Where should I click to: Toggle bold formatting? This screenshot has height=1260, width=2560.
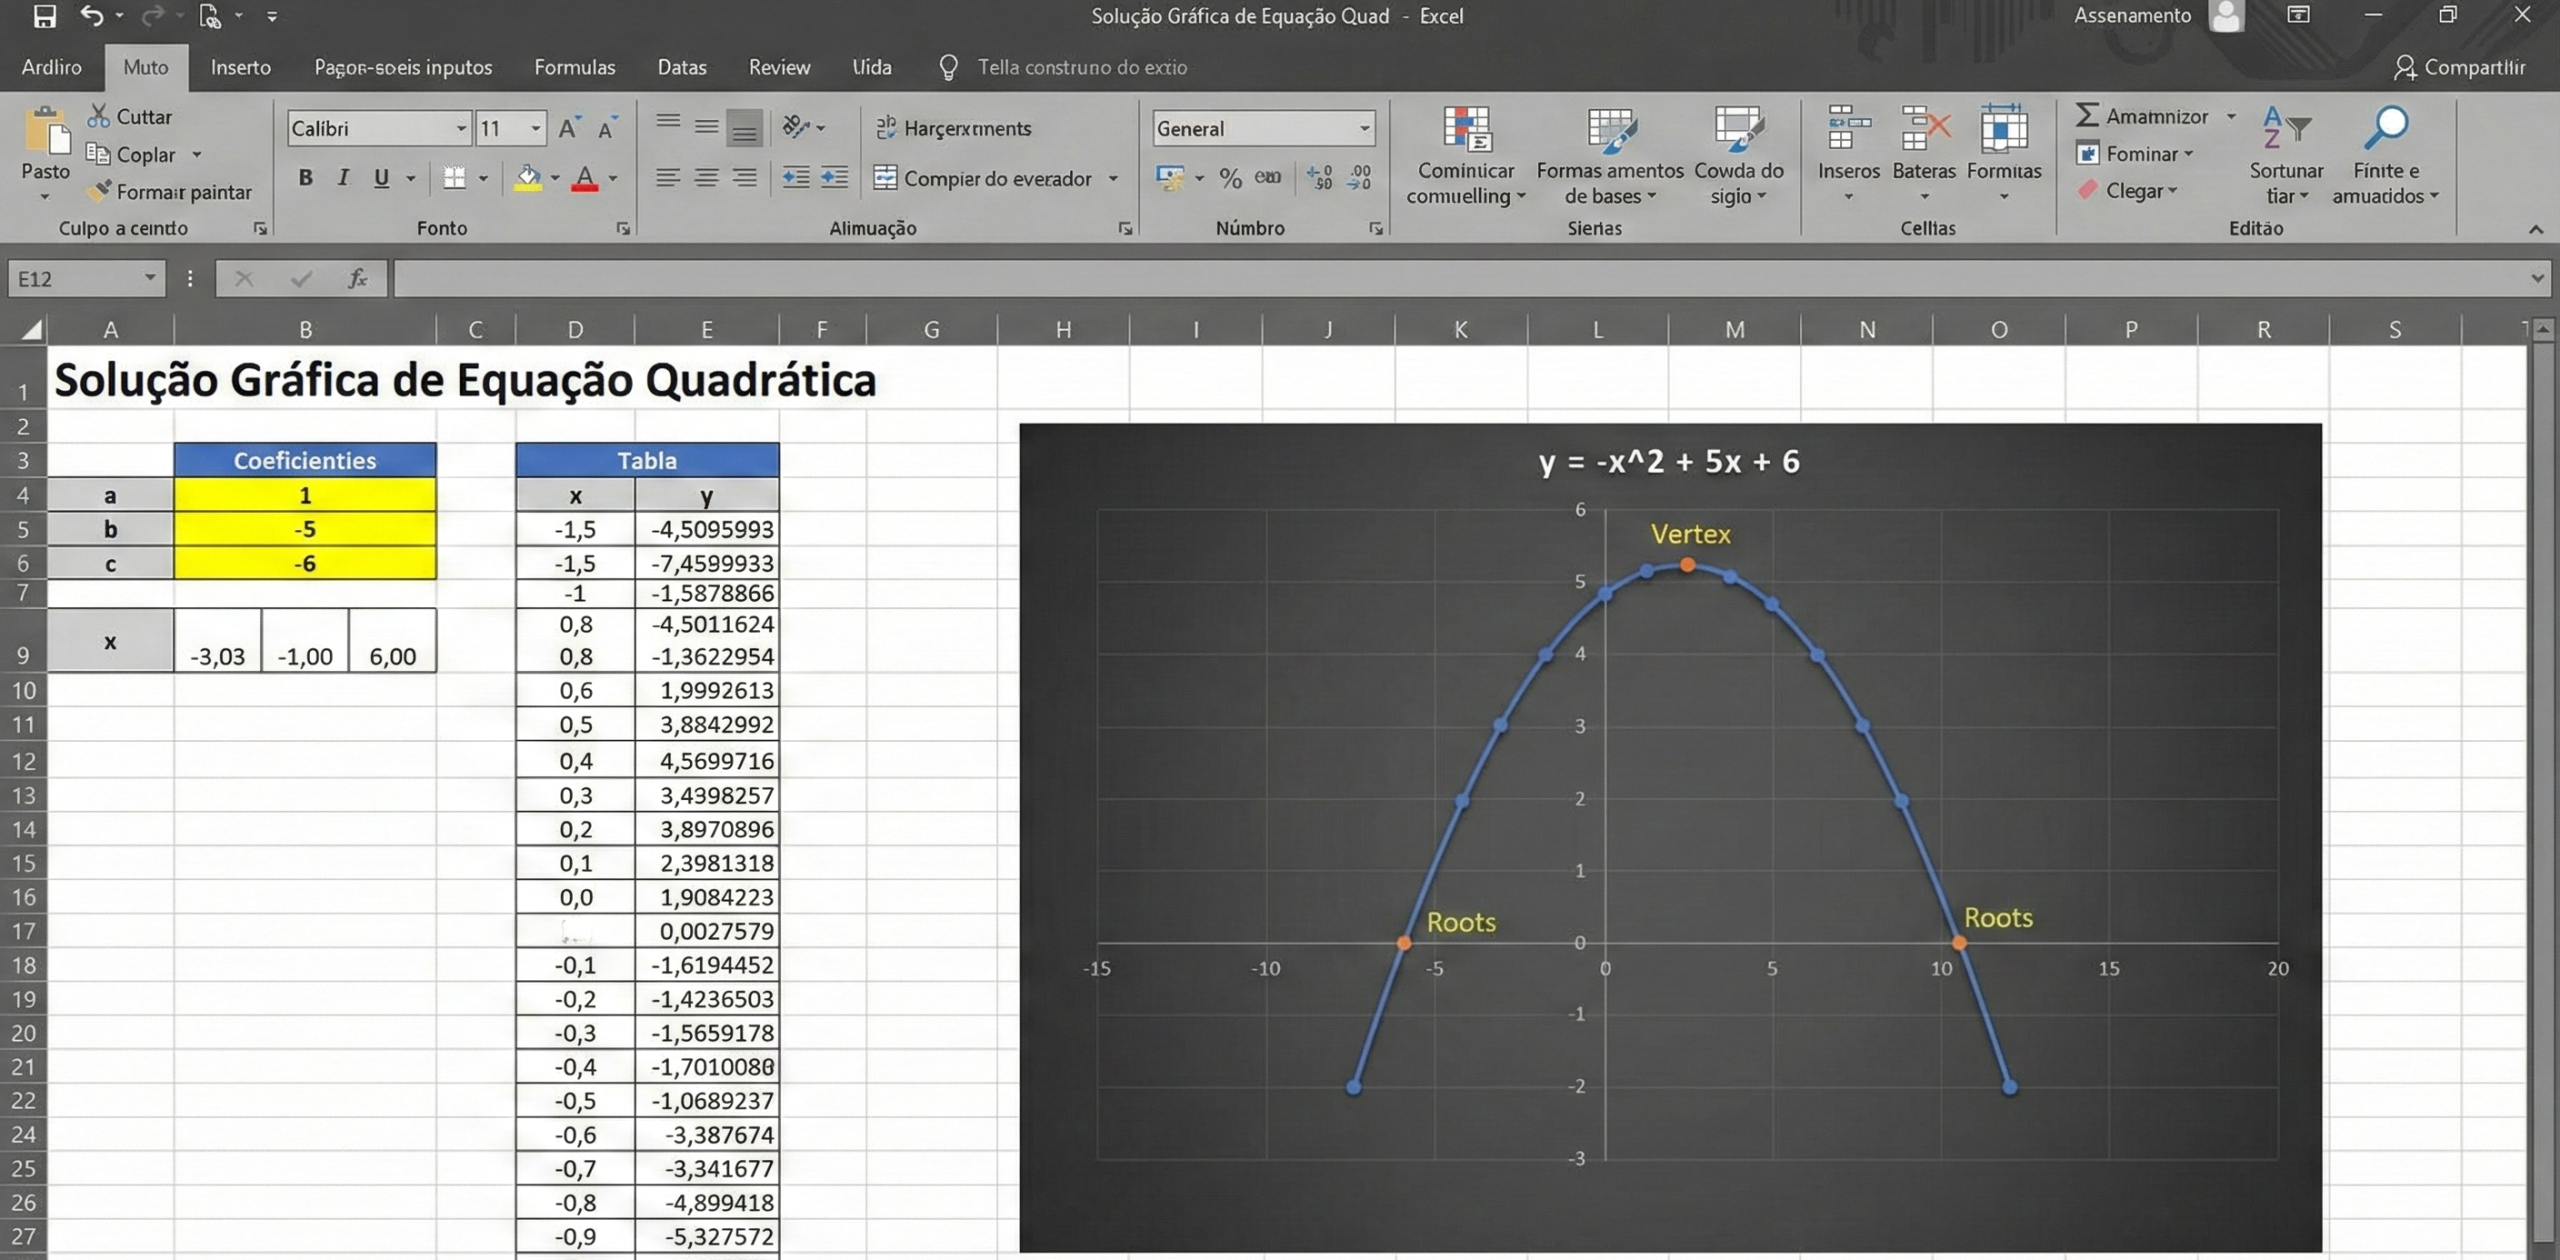click(306, 177)
